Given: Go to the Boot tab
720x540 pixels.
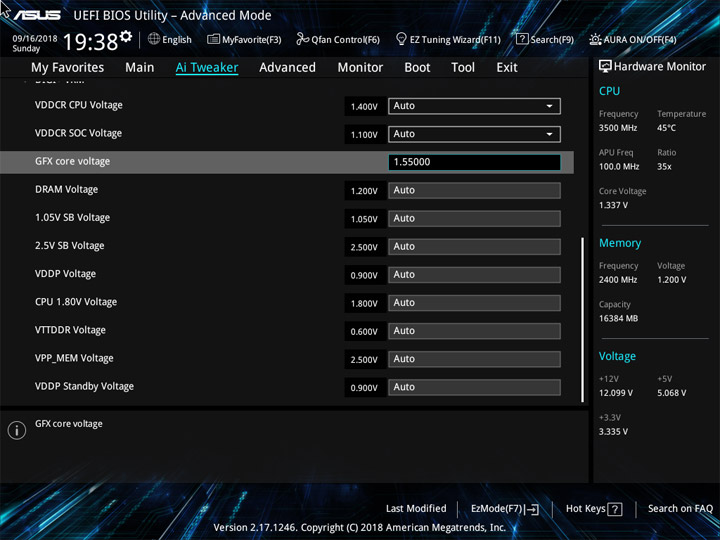Looking at the screenshot, I should pos(417,68).
